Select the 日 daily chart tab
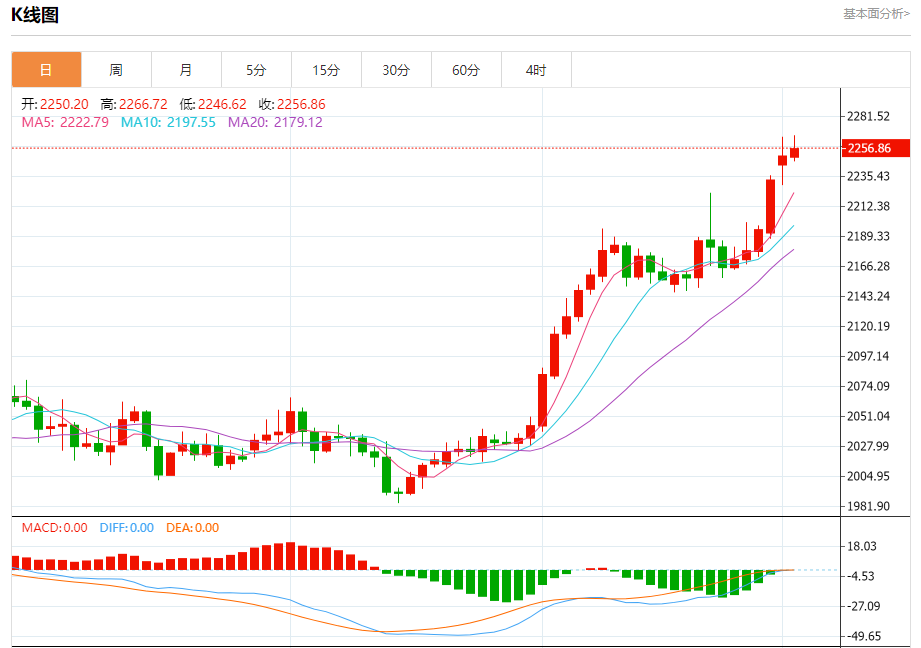921x648 pixels. click(46, 70)
